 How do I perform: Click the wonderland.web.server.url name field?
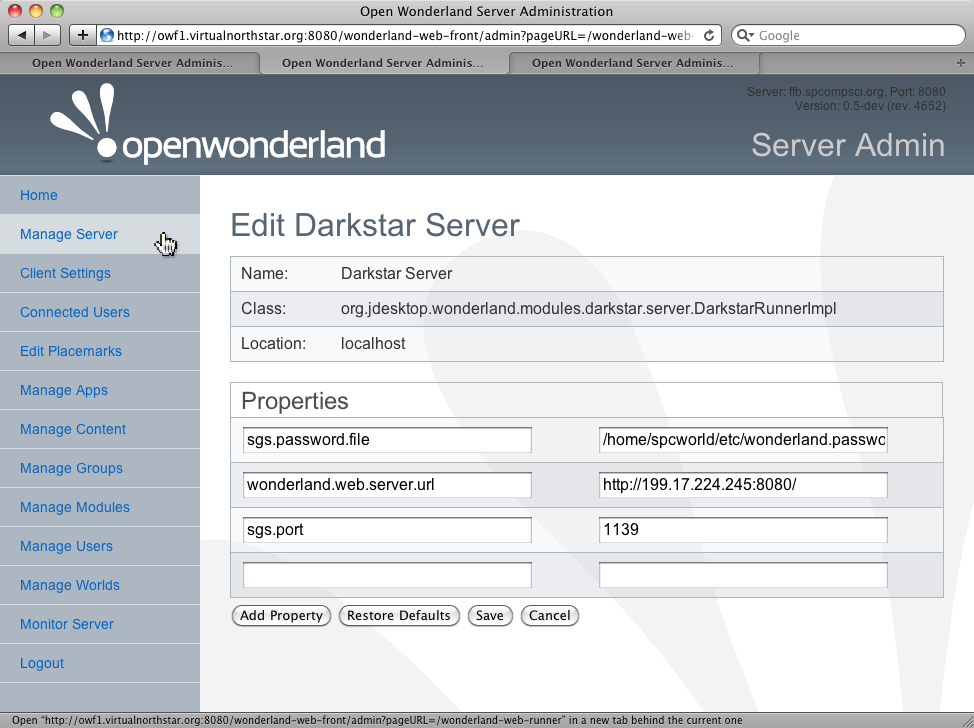(387, 485)
